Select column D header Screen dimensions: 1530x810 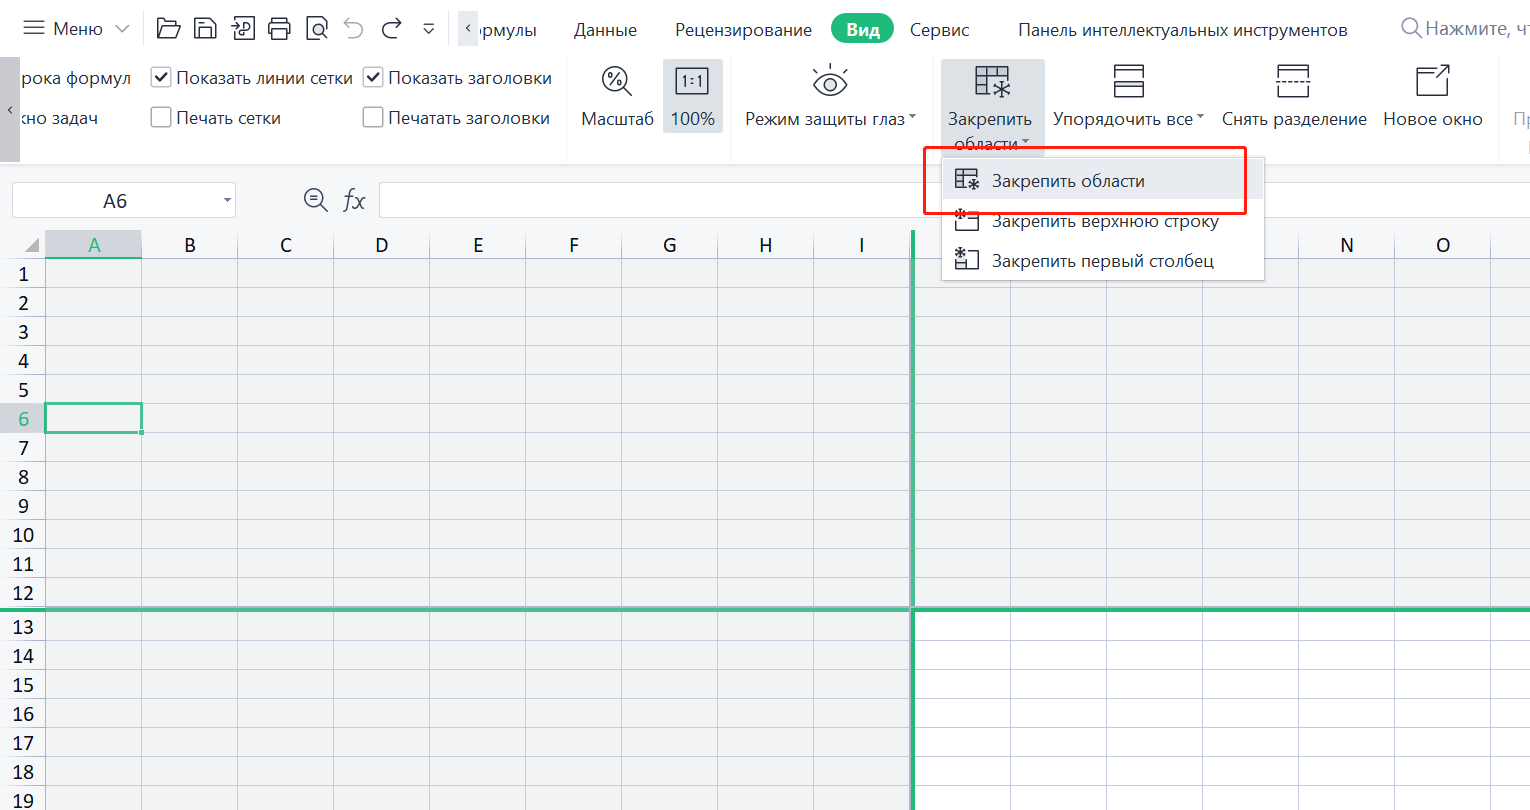pos(381,245)
